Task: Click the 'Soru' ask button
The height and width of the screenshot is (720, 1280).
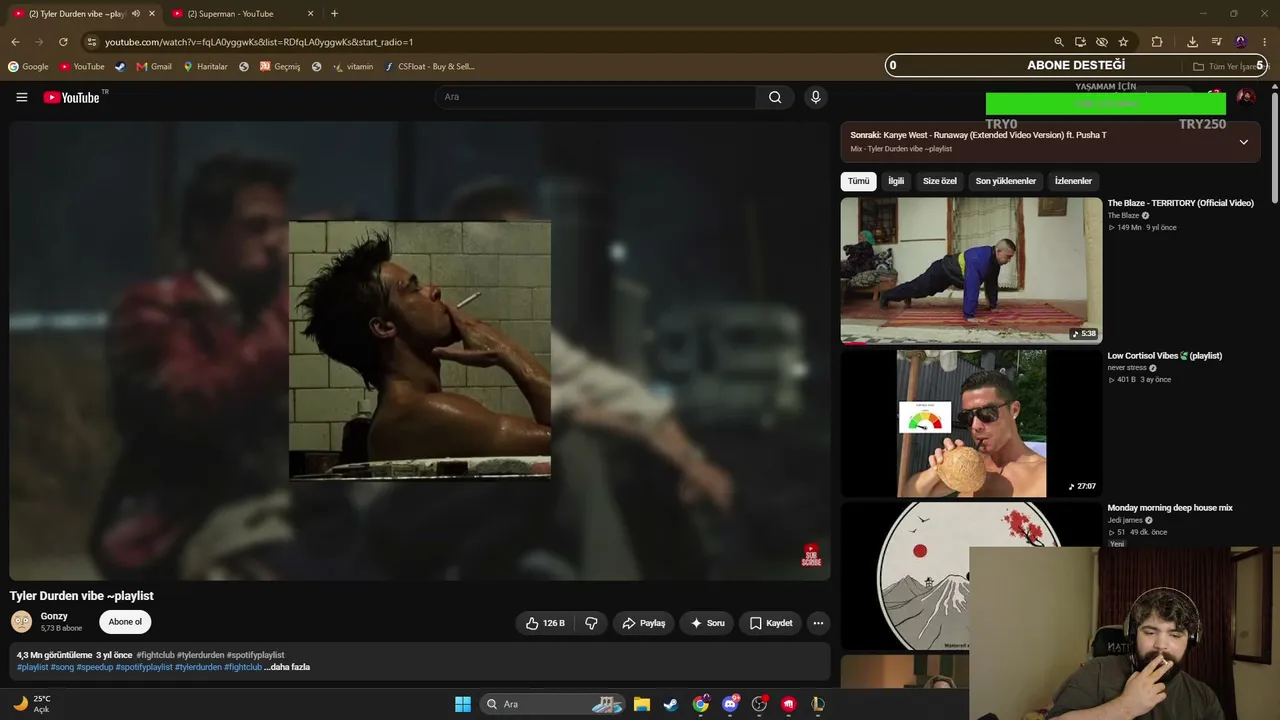Action: click(x=707, y=623)
